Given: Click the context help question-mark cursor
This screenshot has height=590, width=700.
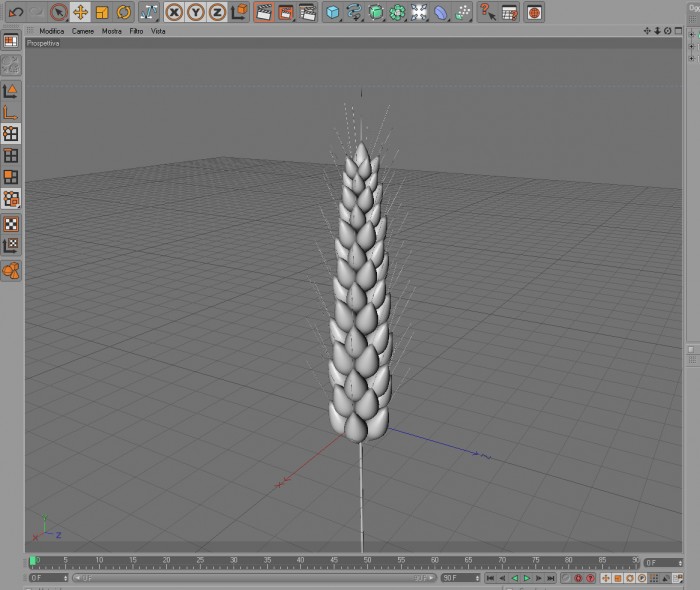Looking at the screenshot, I should [488, 12].
